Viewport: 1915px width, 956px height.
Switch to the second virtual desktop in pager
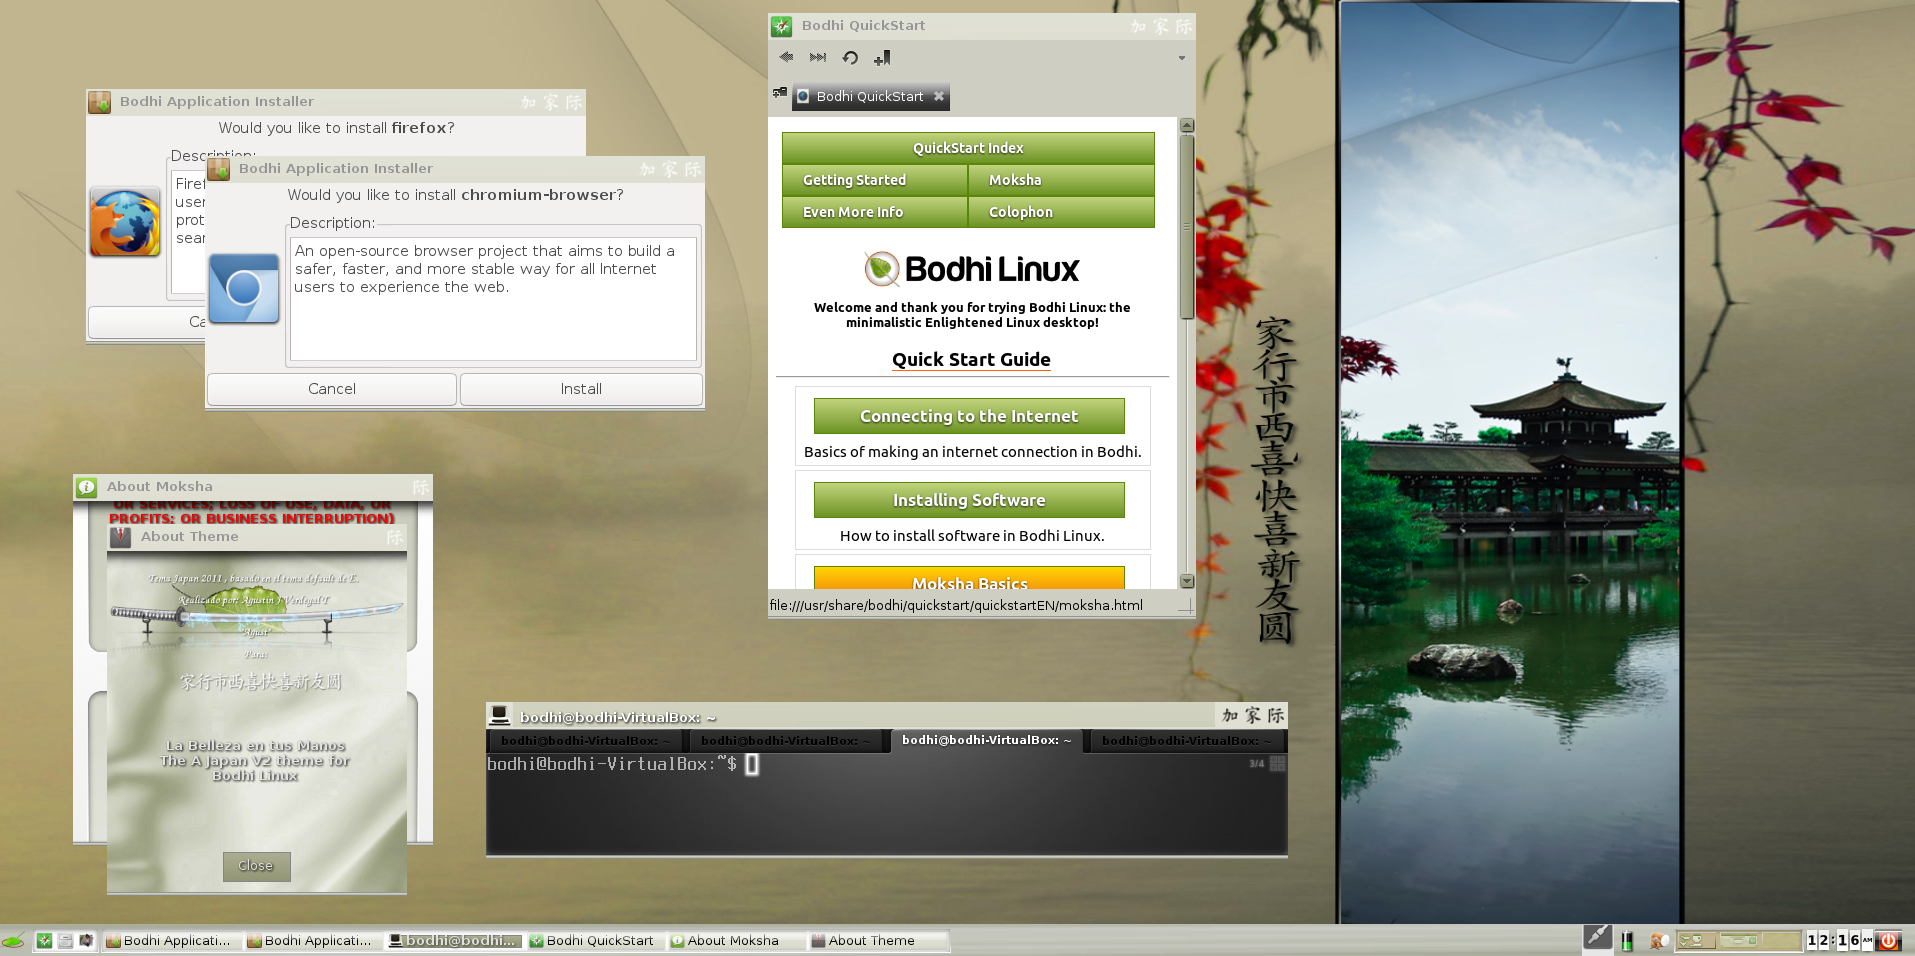click(1739, 940)
